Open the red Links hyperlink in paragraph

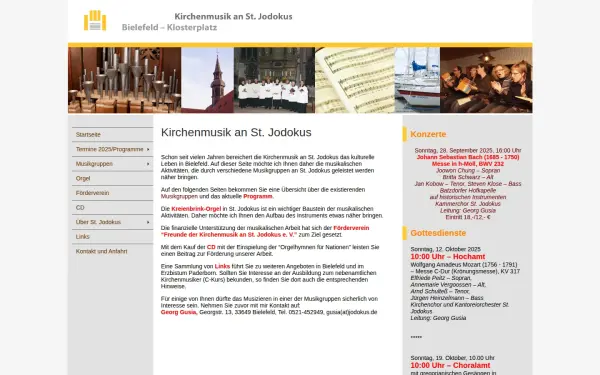222,266
